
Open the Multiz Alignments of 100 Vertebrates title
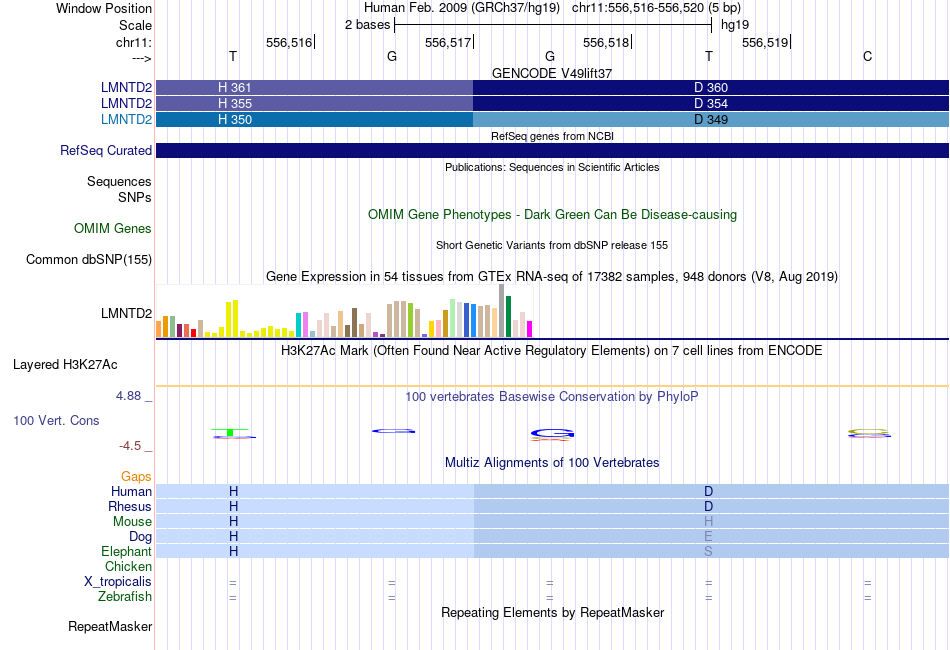coord(552,462)
